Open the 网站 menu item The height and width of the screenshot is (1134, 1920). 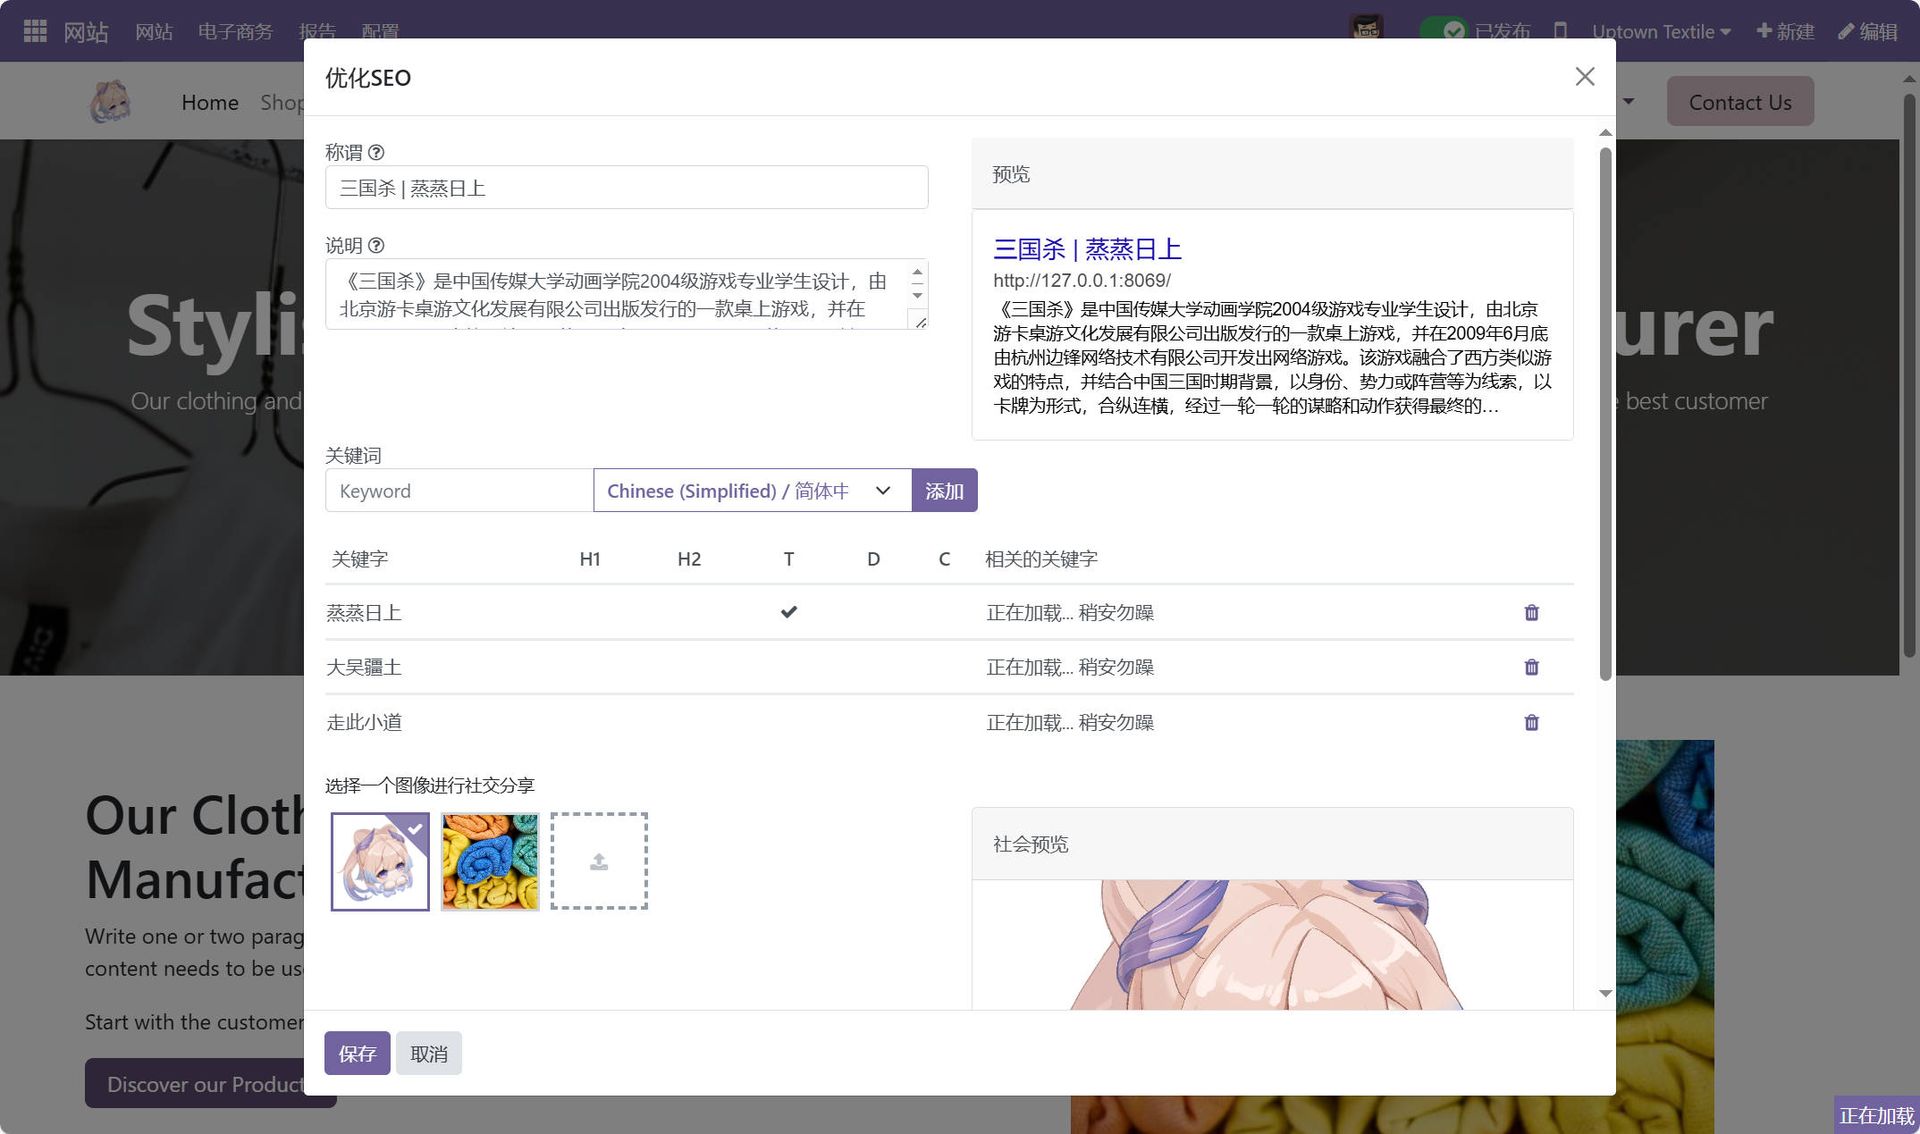pos(154,31)
